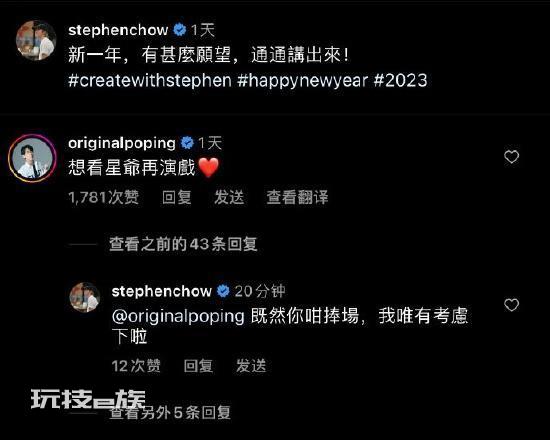Screen dimensions: 550x440
Task: Open the #createwithstephen hashtag
Action: (x=150, y=80)
